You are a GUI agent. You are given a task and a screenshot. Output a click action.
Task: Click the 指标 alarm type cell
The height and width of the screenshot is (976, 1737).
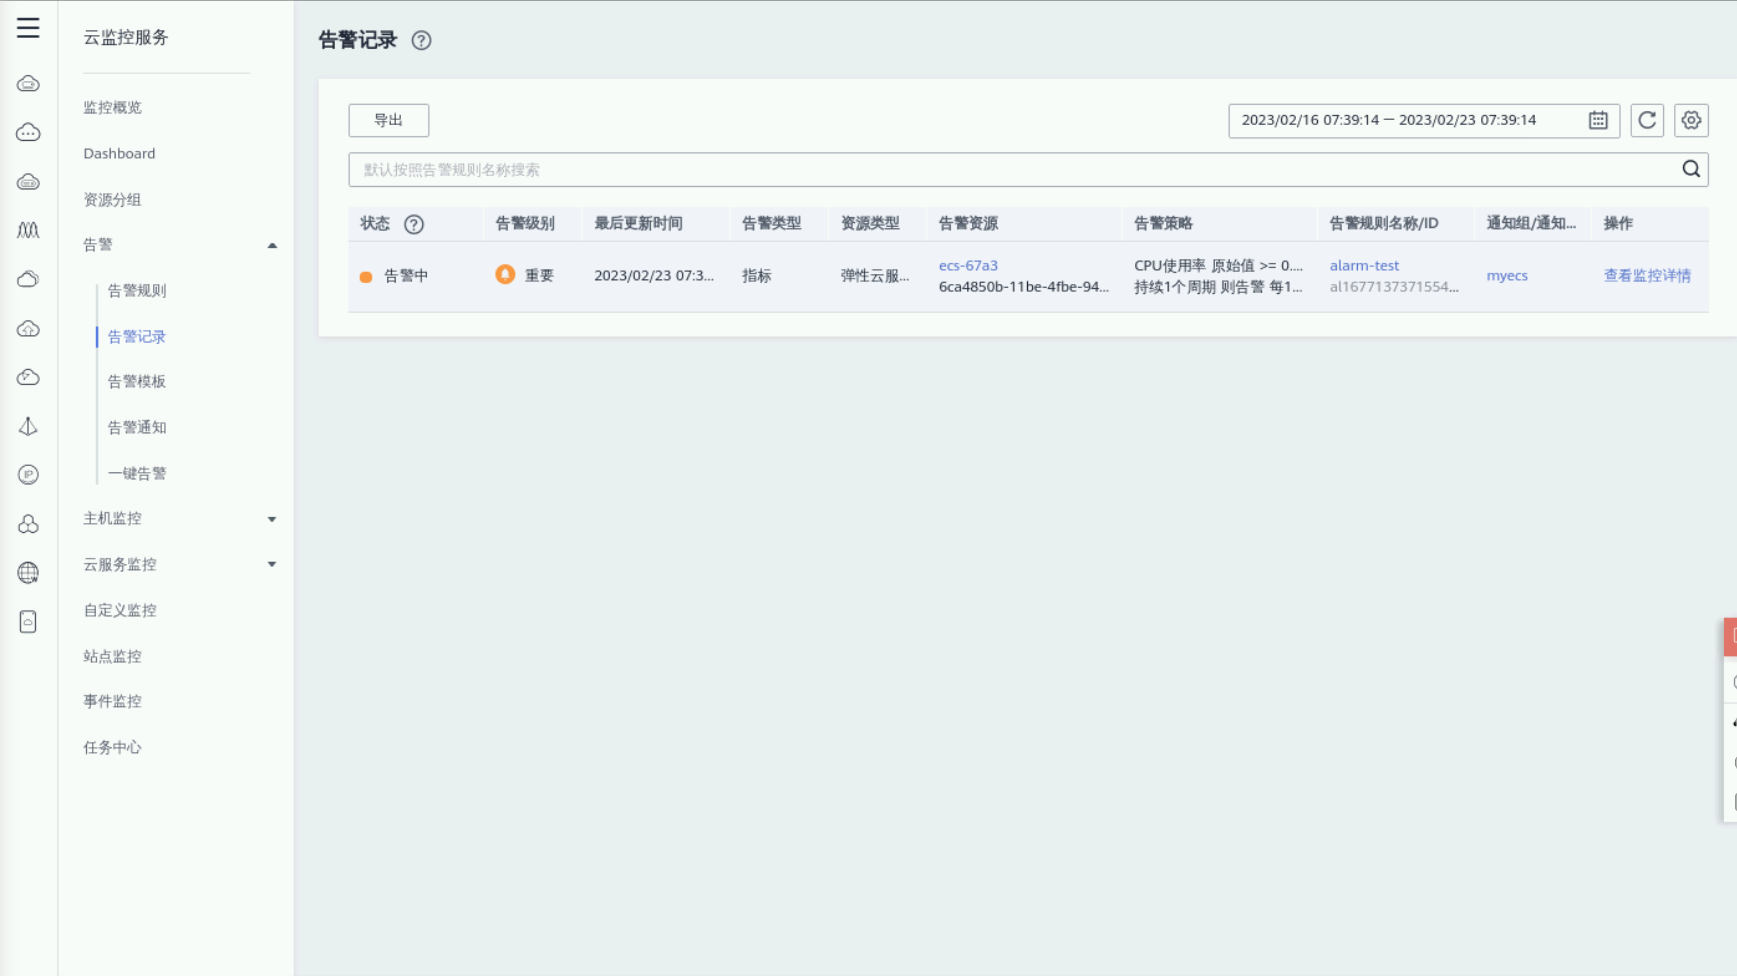pos(756,275)
